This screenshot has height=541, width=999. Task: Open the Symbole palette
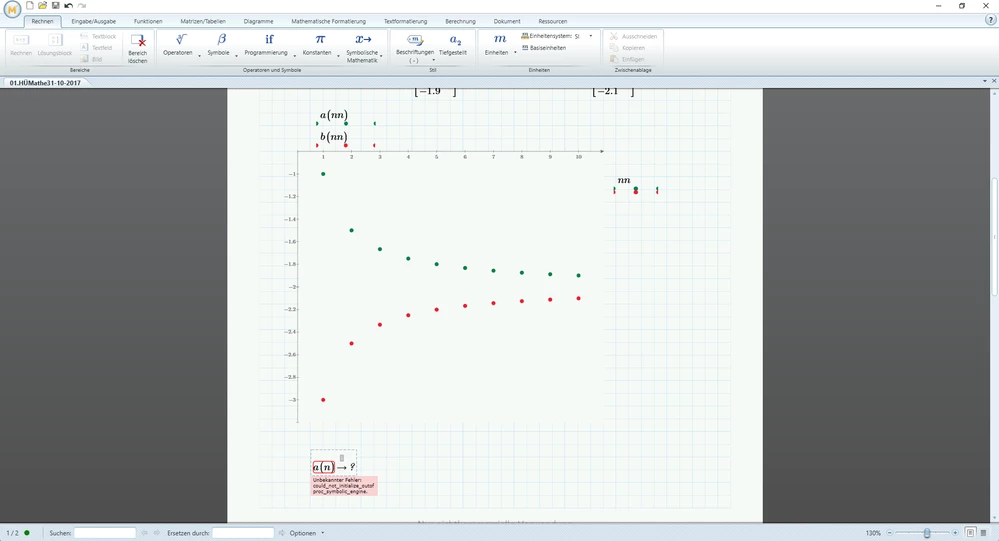(x=219, y=45)
